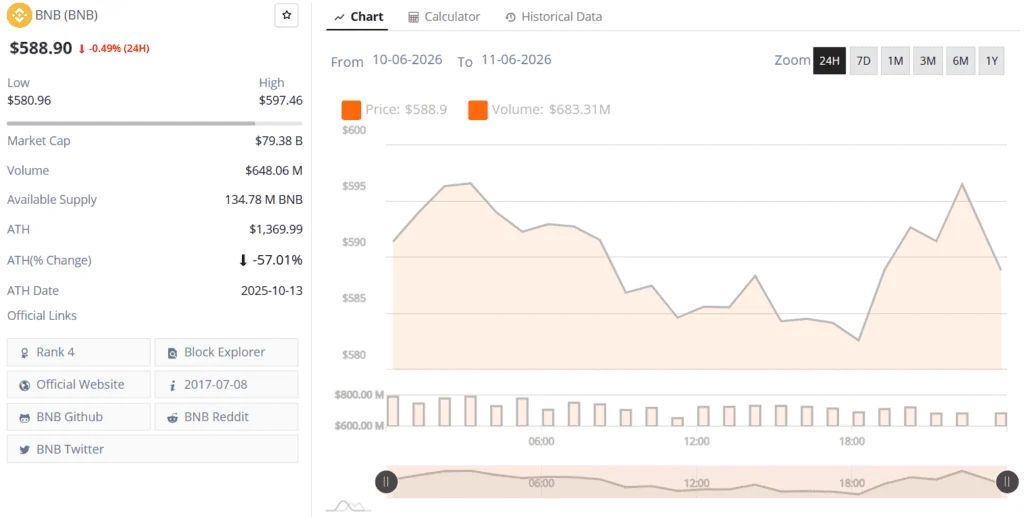Click the Price: $588.9 legend label
The height and width of the screenshot is (517, 1024).
(x=406, y=110)
